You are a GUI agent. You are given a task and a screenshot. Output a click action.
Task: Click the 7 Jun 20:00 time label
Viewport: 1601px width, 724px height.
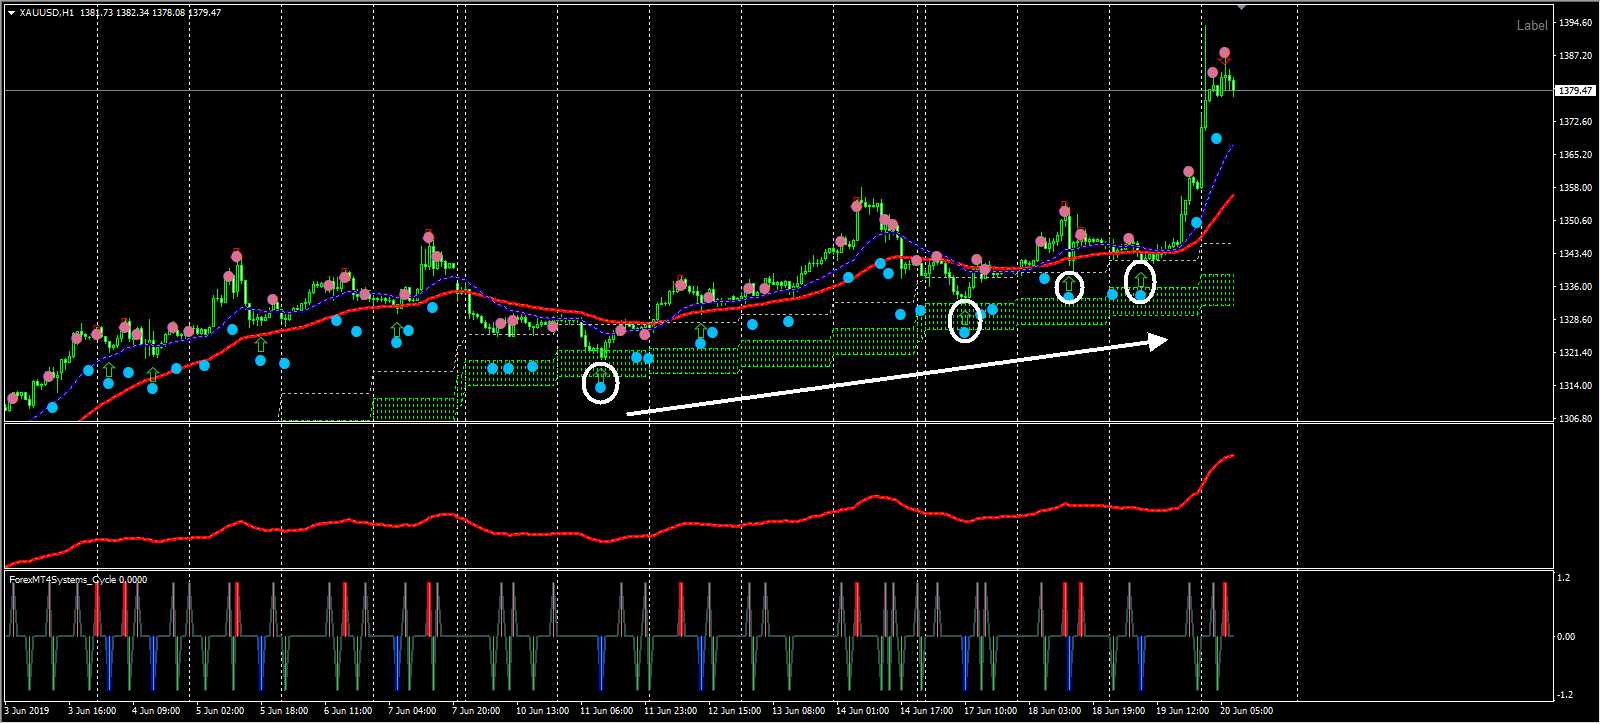point(475,711)
